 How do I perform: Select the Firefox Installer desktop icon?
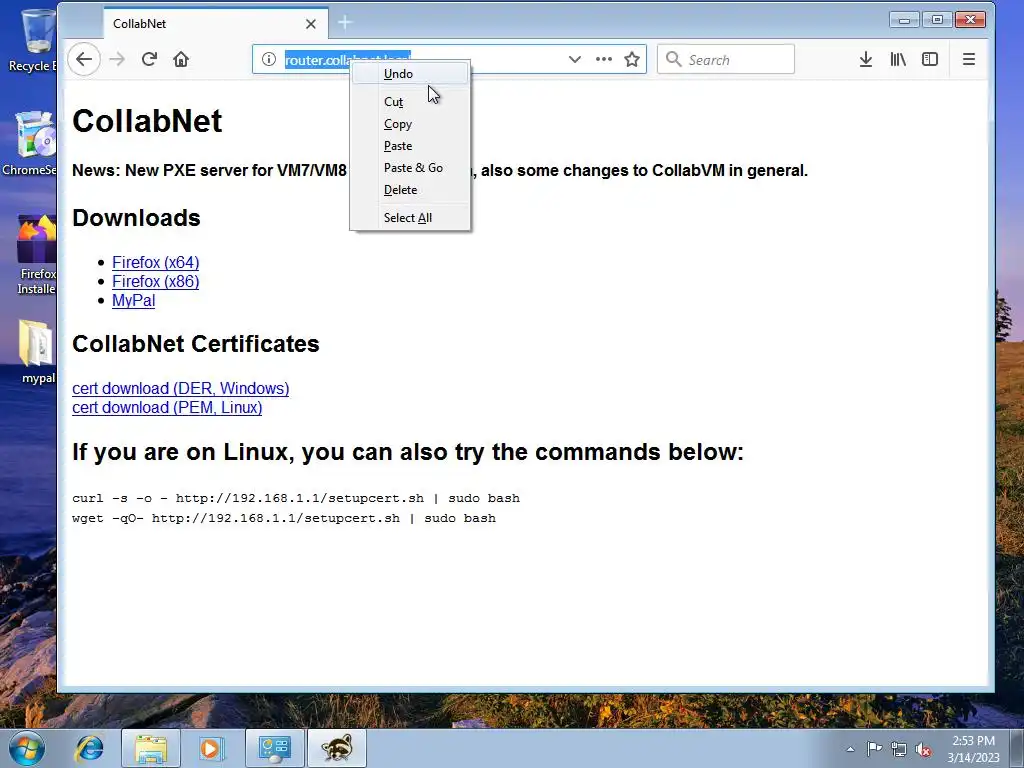coord(37,255)
